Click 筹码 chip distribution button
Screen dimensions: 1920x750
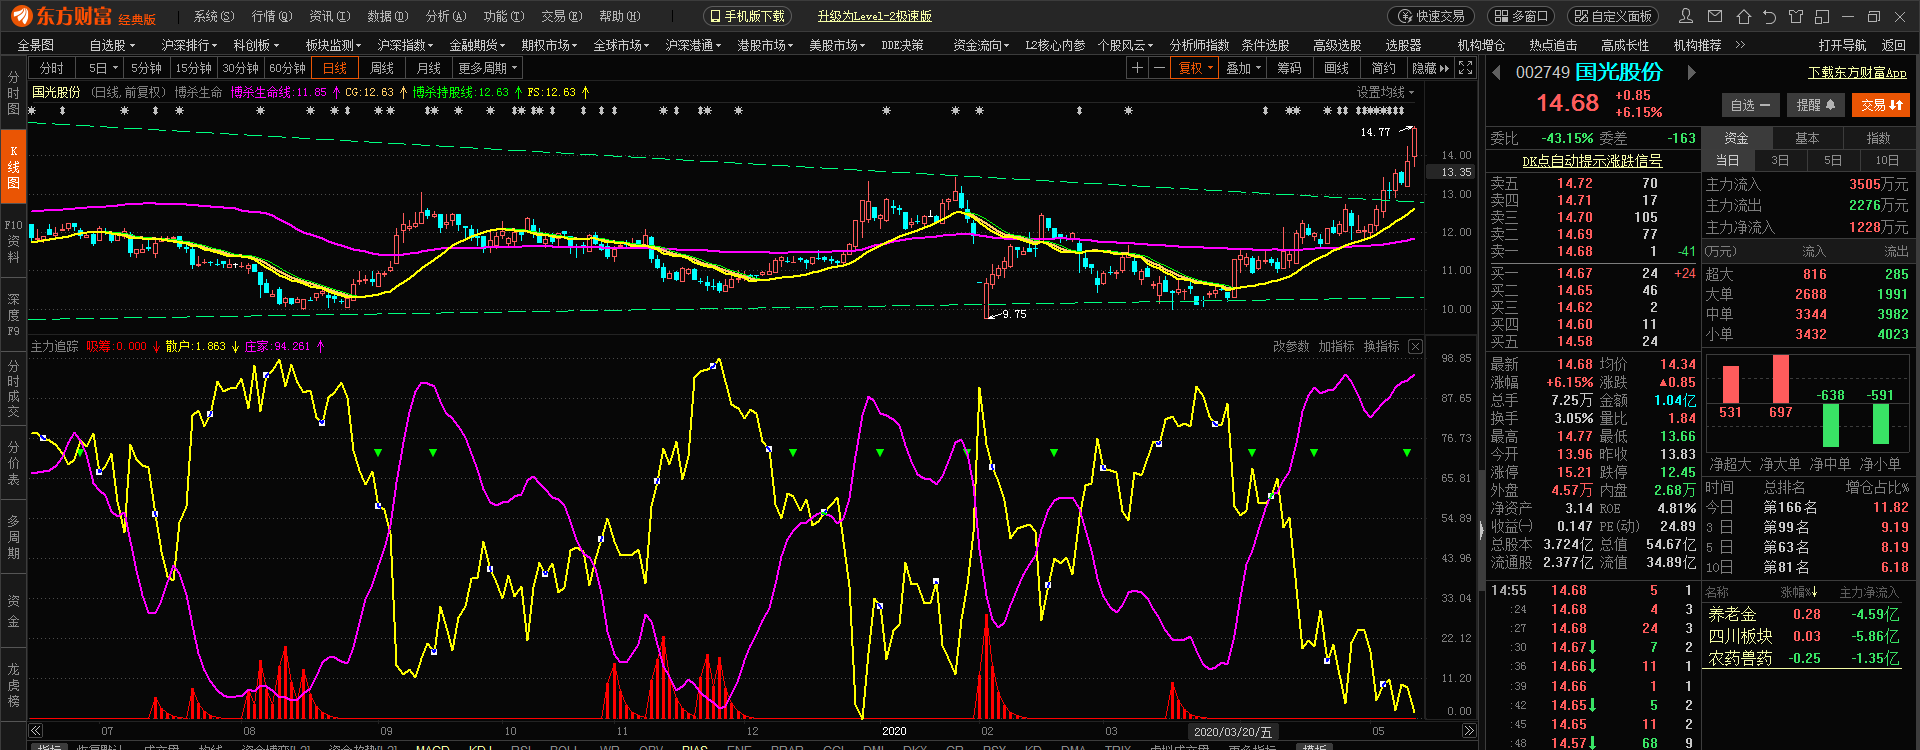click(x=1290, y=68)
